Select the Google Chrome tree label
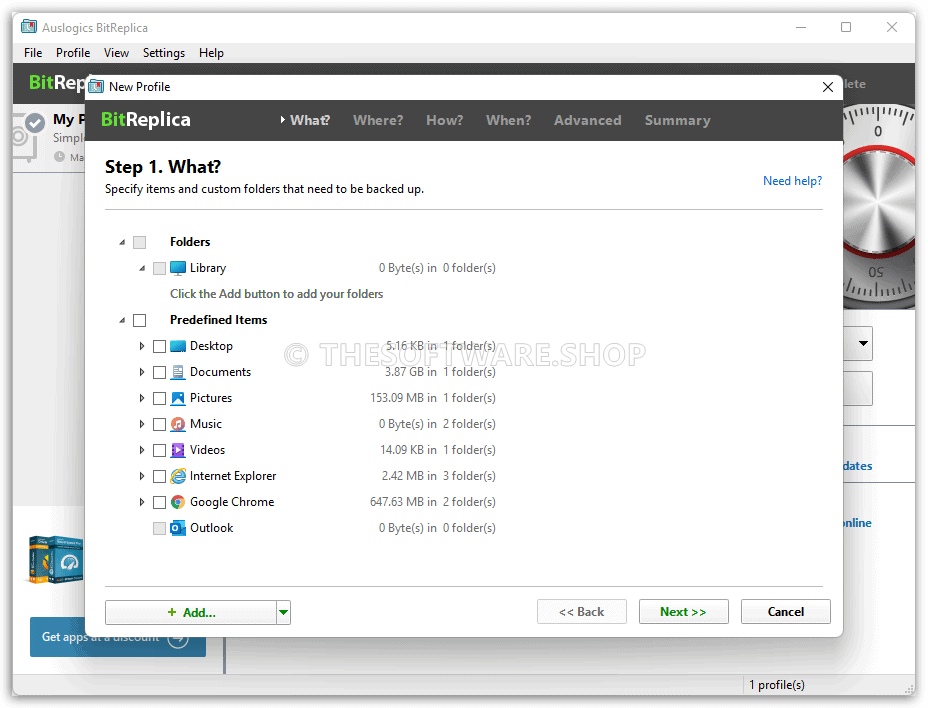928x708 pixels. point(232,503)
